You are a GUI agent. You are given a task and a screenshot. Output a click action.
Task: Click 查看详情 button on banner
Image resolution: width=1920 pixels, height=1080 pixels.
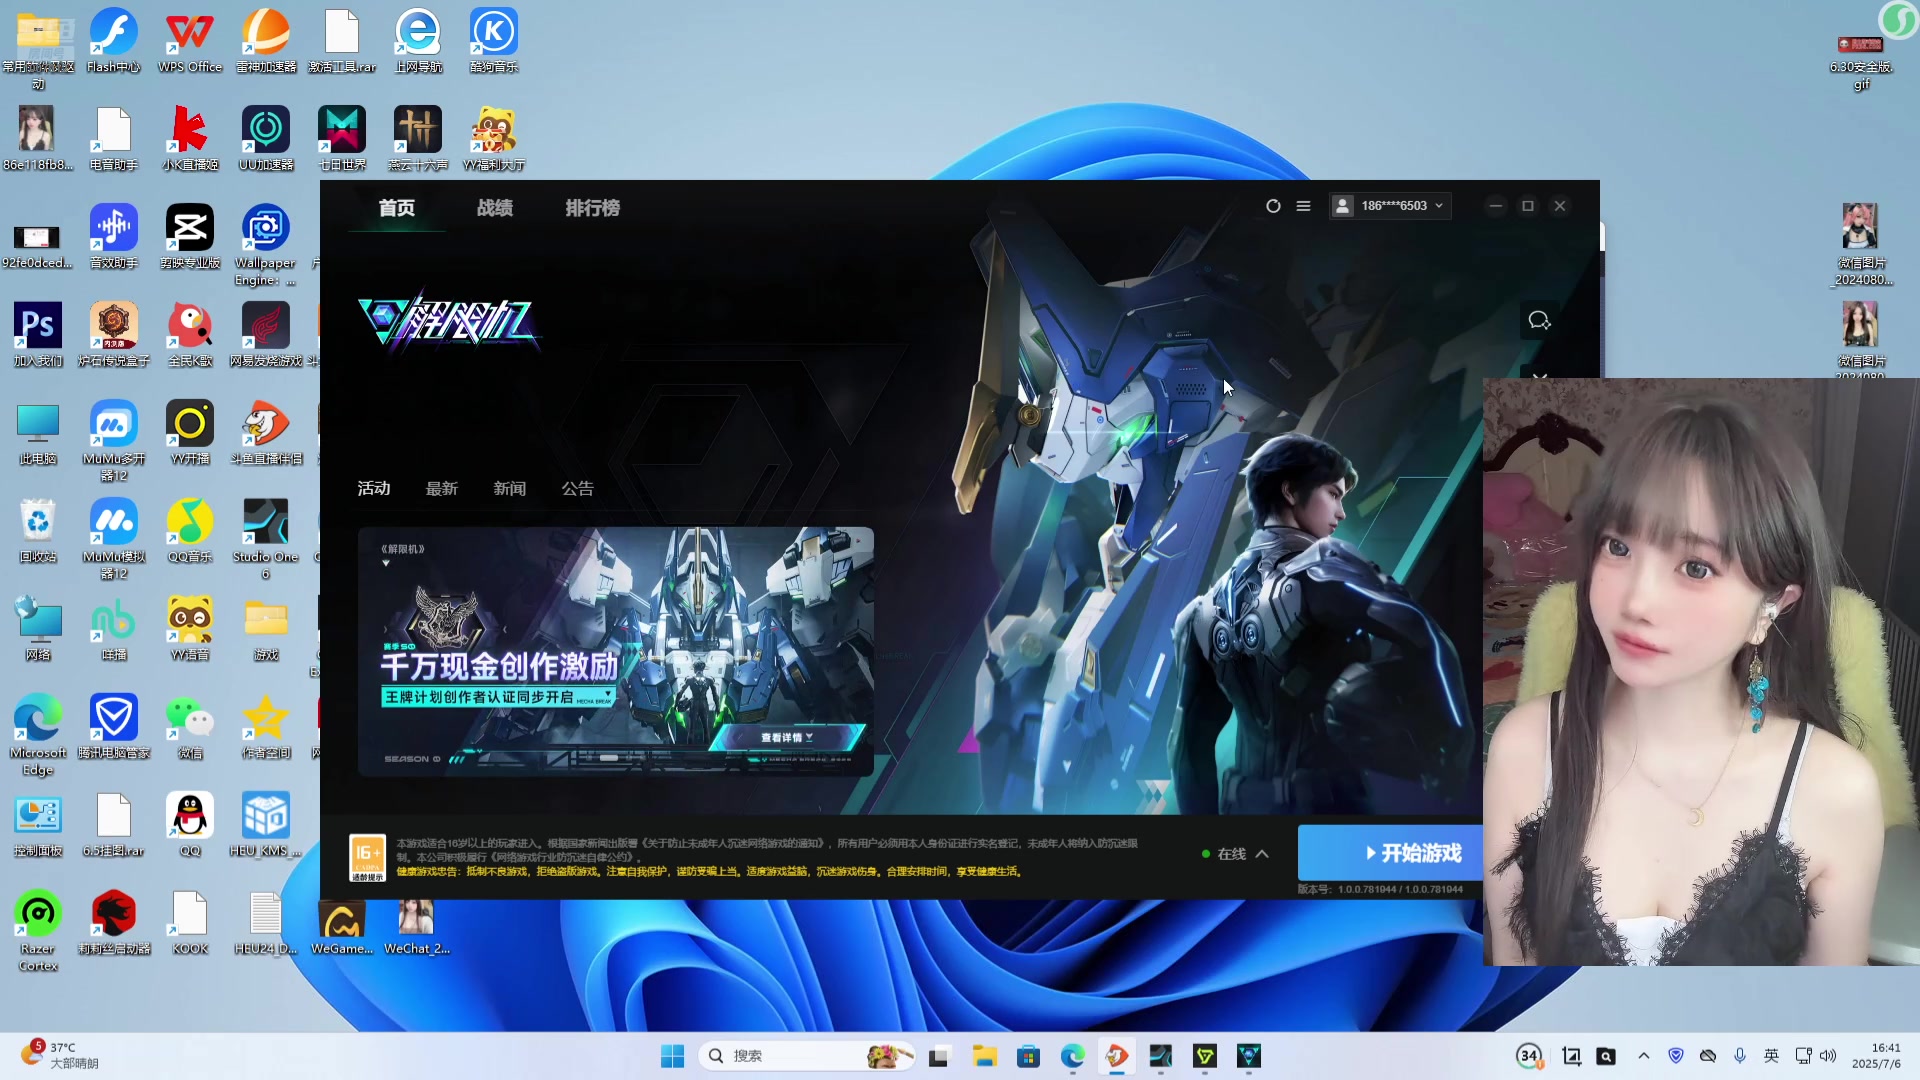pos(787,738)
